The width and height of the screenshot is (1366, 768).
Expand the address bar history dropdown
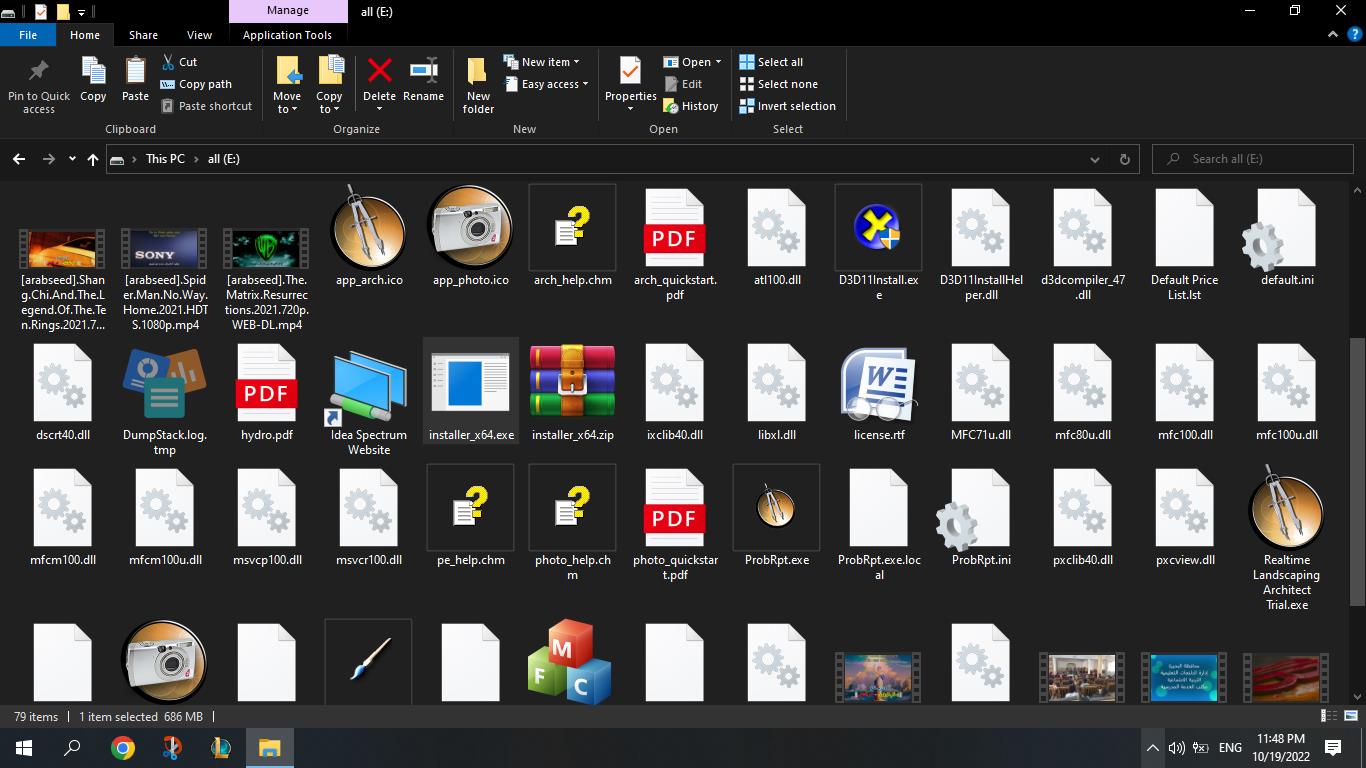click(1095, 159)
